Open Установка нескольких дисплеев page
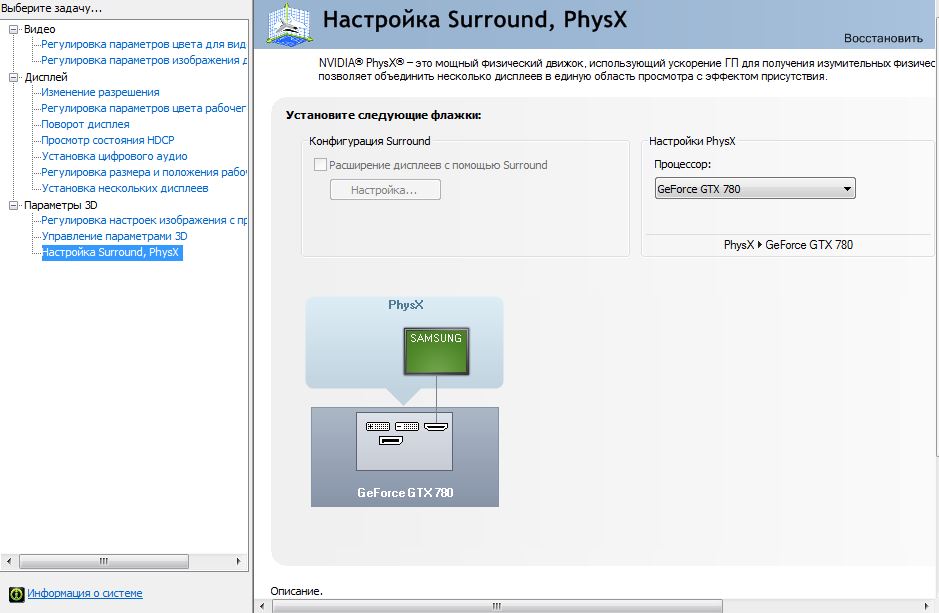The height and width of the screenshot is (613, 939). (125, 188)
